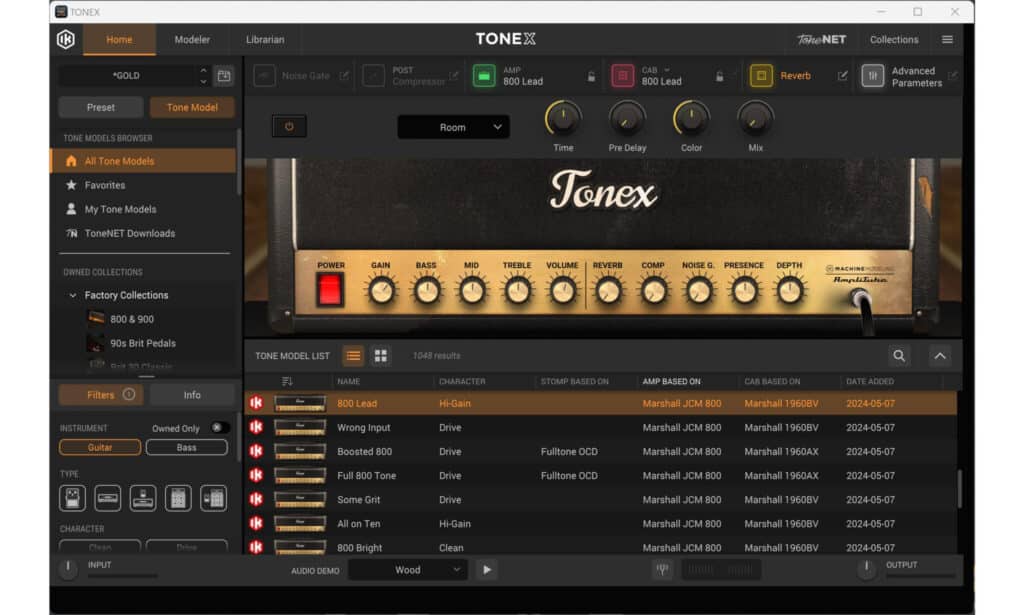
Task: Select Favorites in the browser
Action: [x=143, y=185]
